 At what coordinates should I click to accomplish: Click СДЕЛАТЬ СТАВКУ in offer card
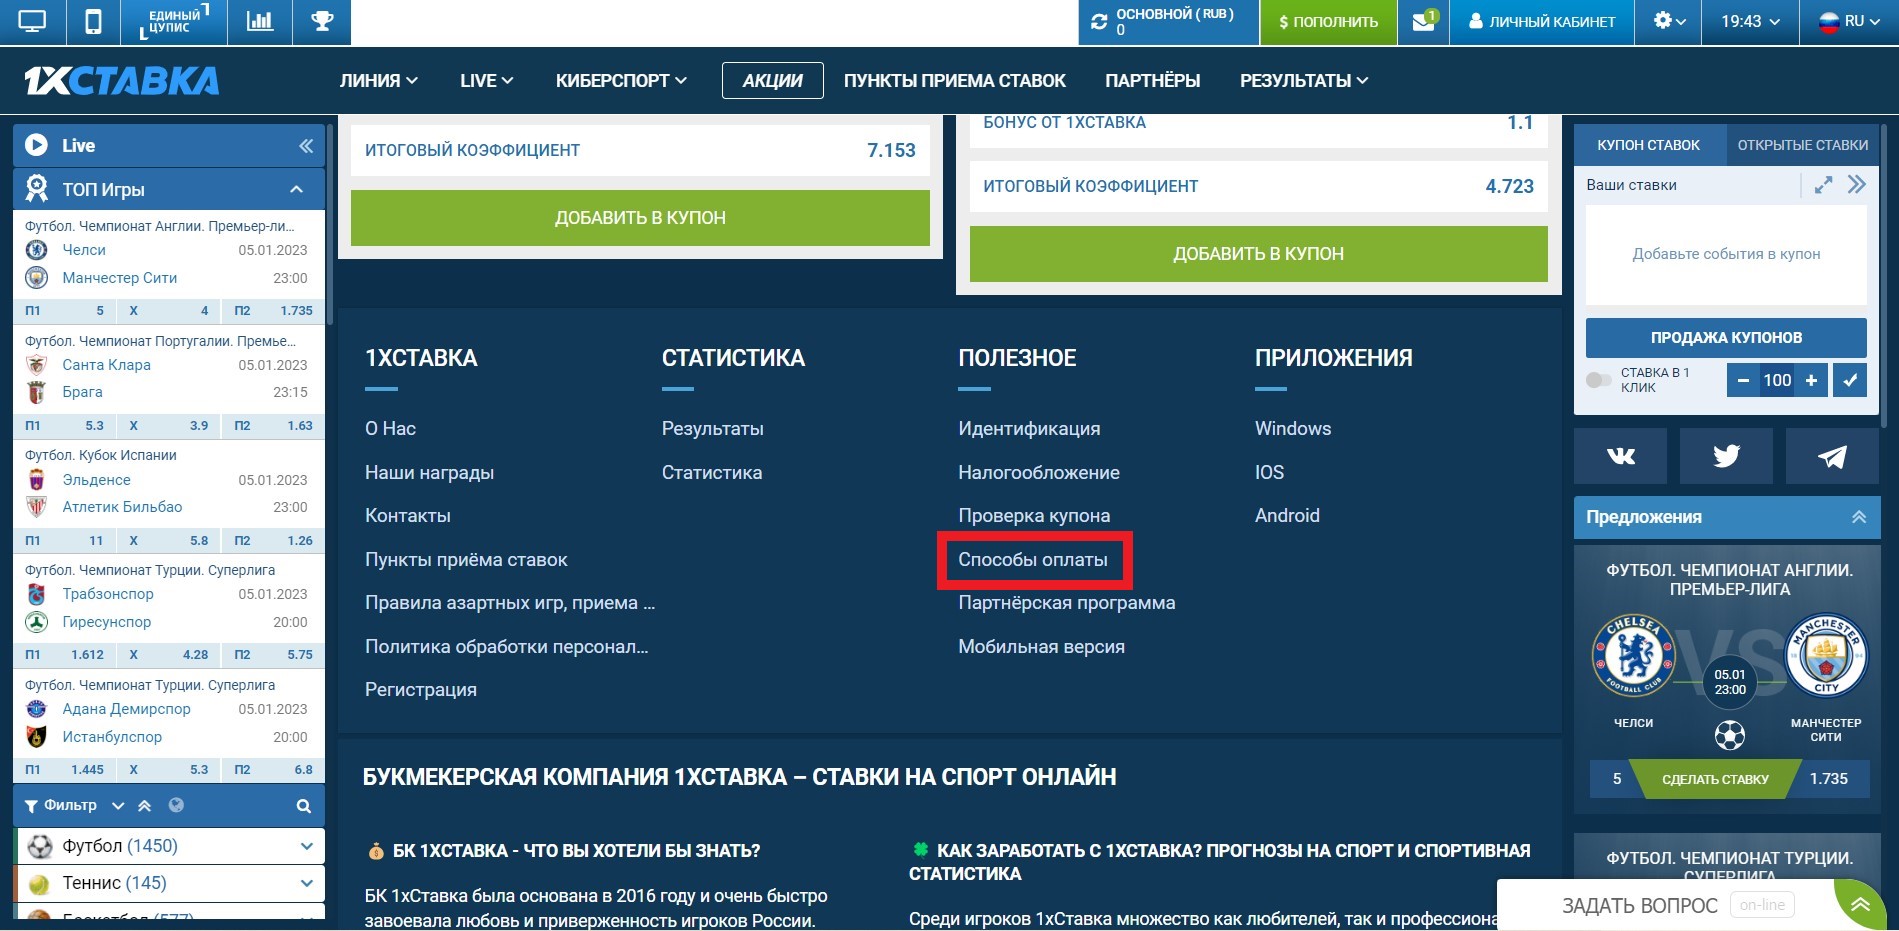coord(1715,779)
